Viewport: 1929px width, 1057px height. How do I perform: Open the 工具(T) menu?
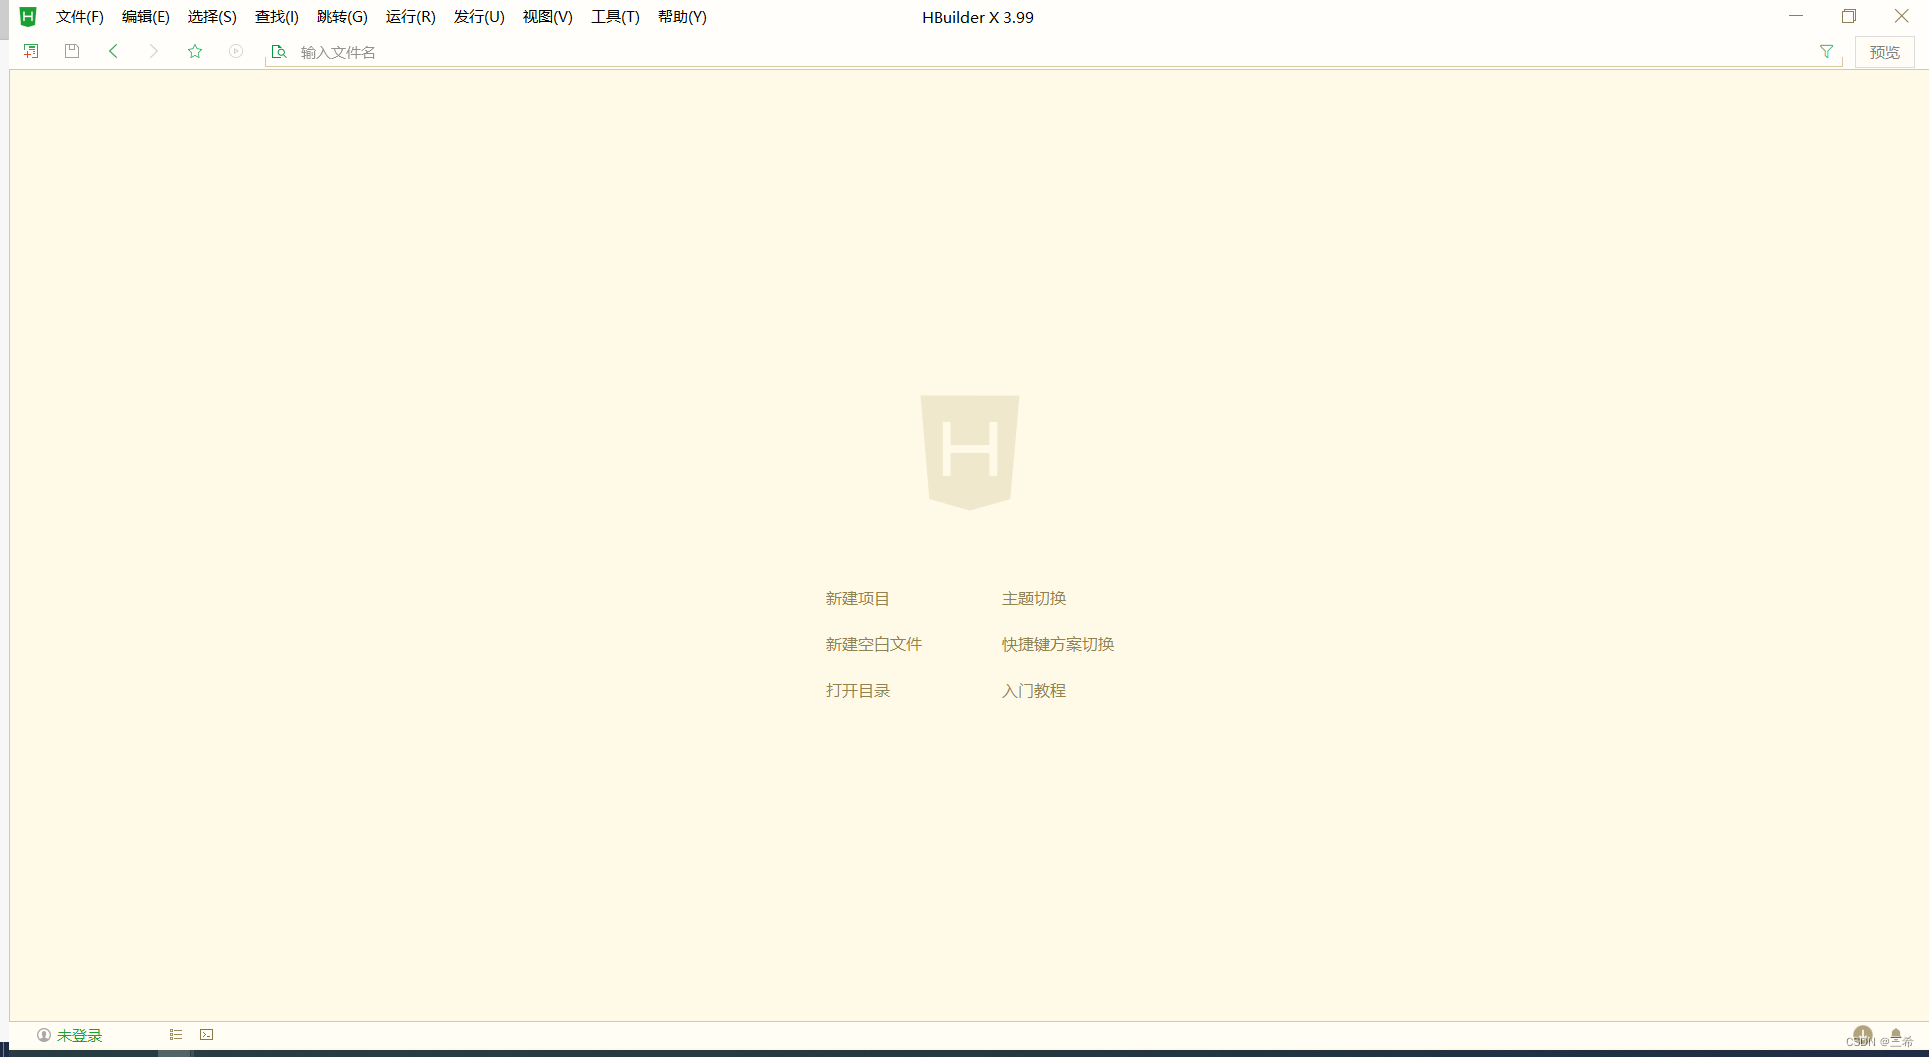click(x=614, y=16)
